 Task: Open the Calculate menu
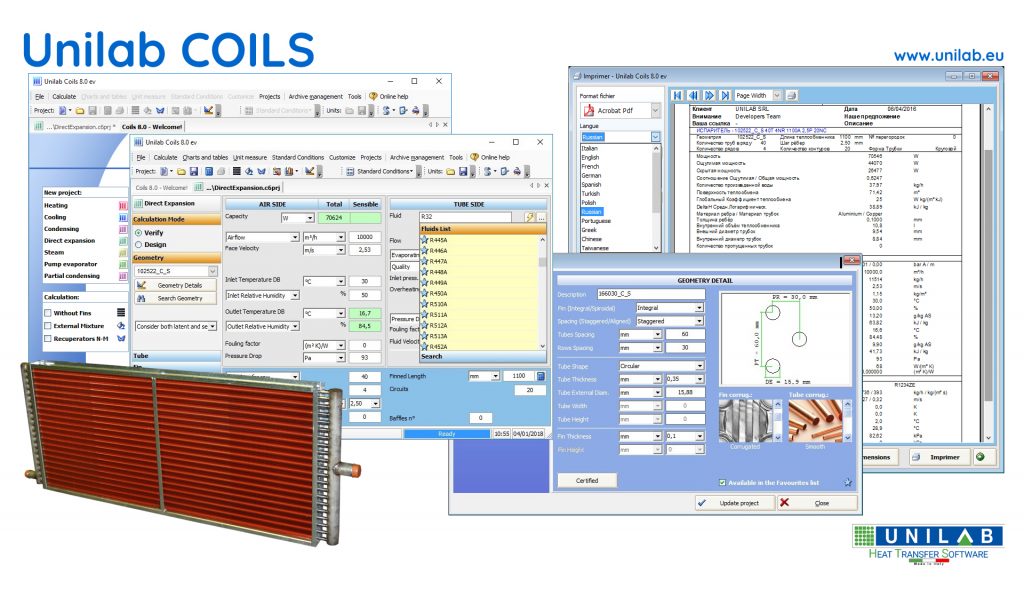[x=165, y=157]
